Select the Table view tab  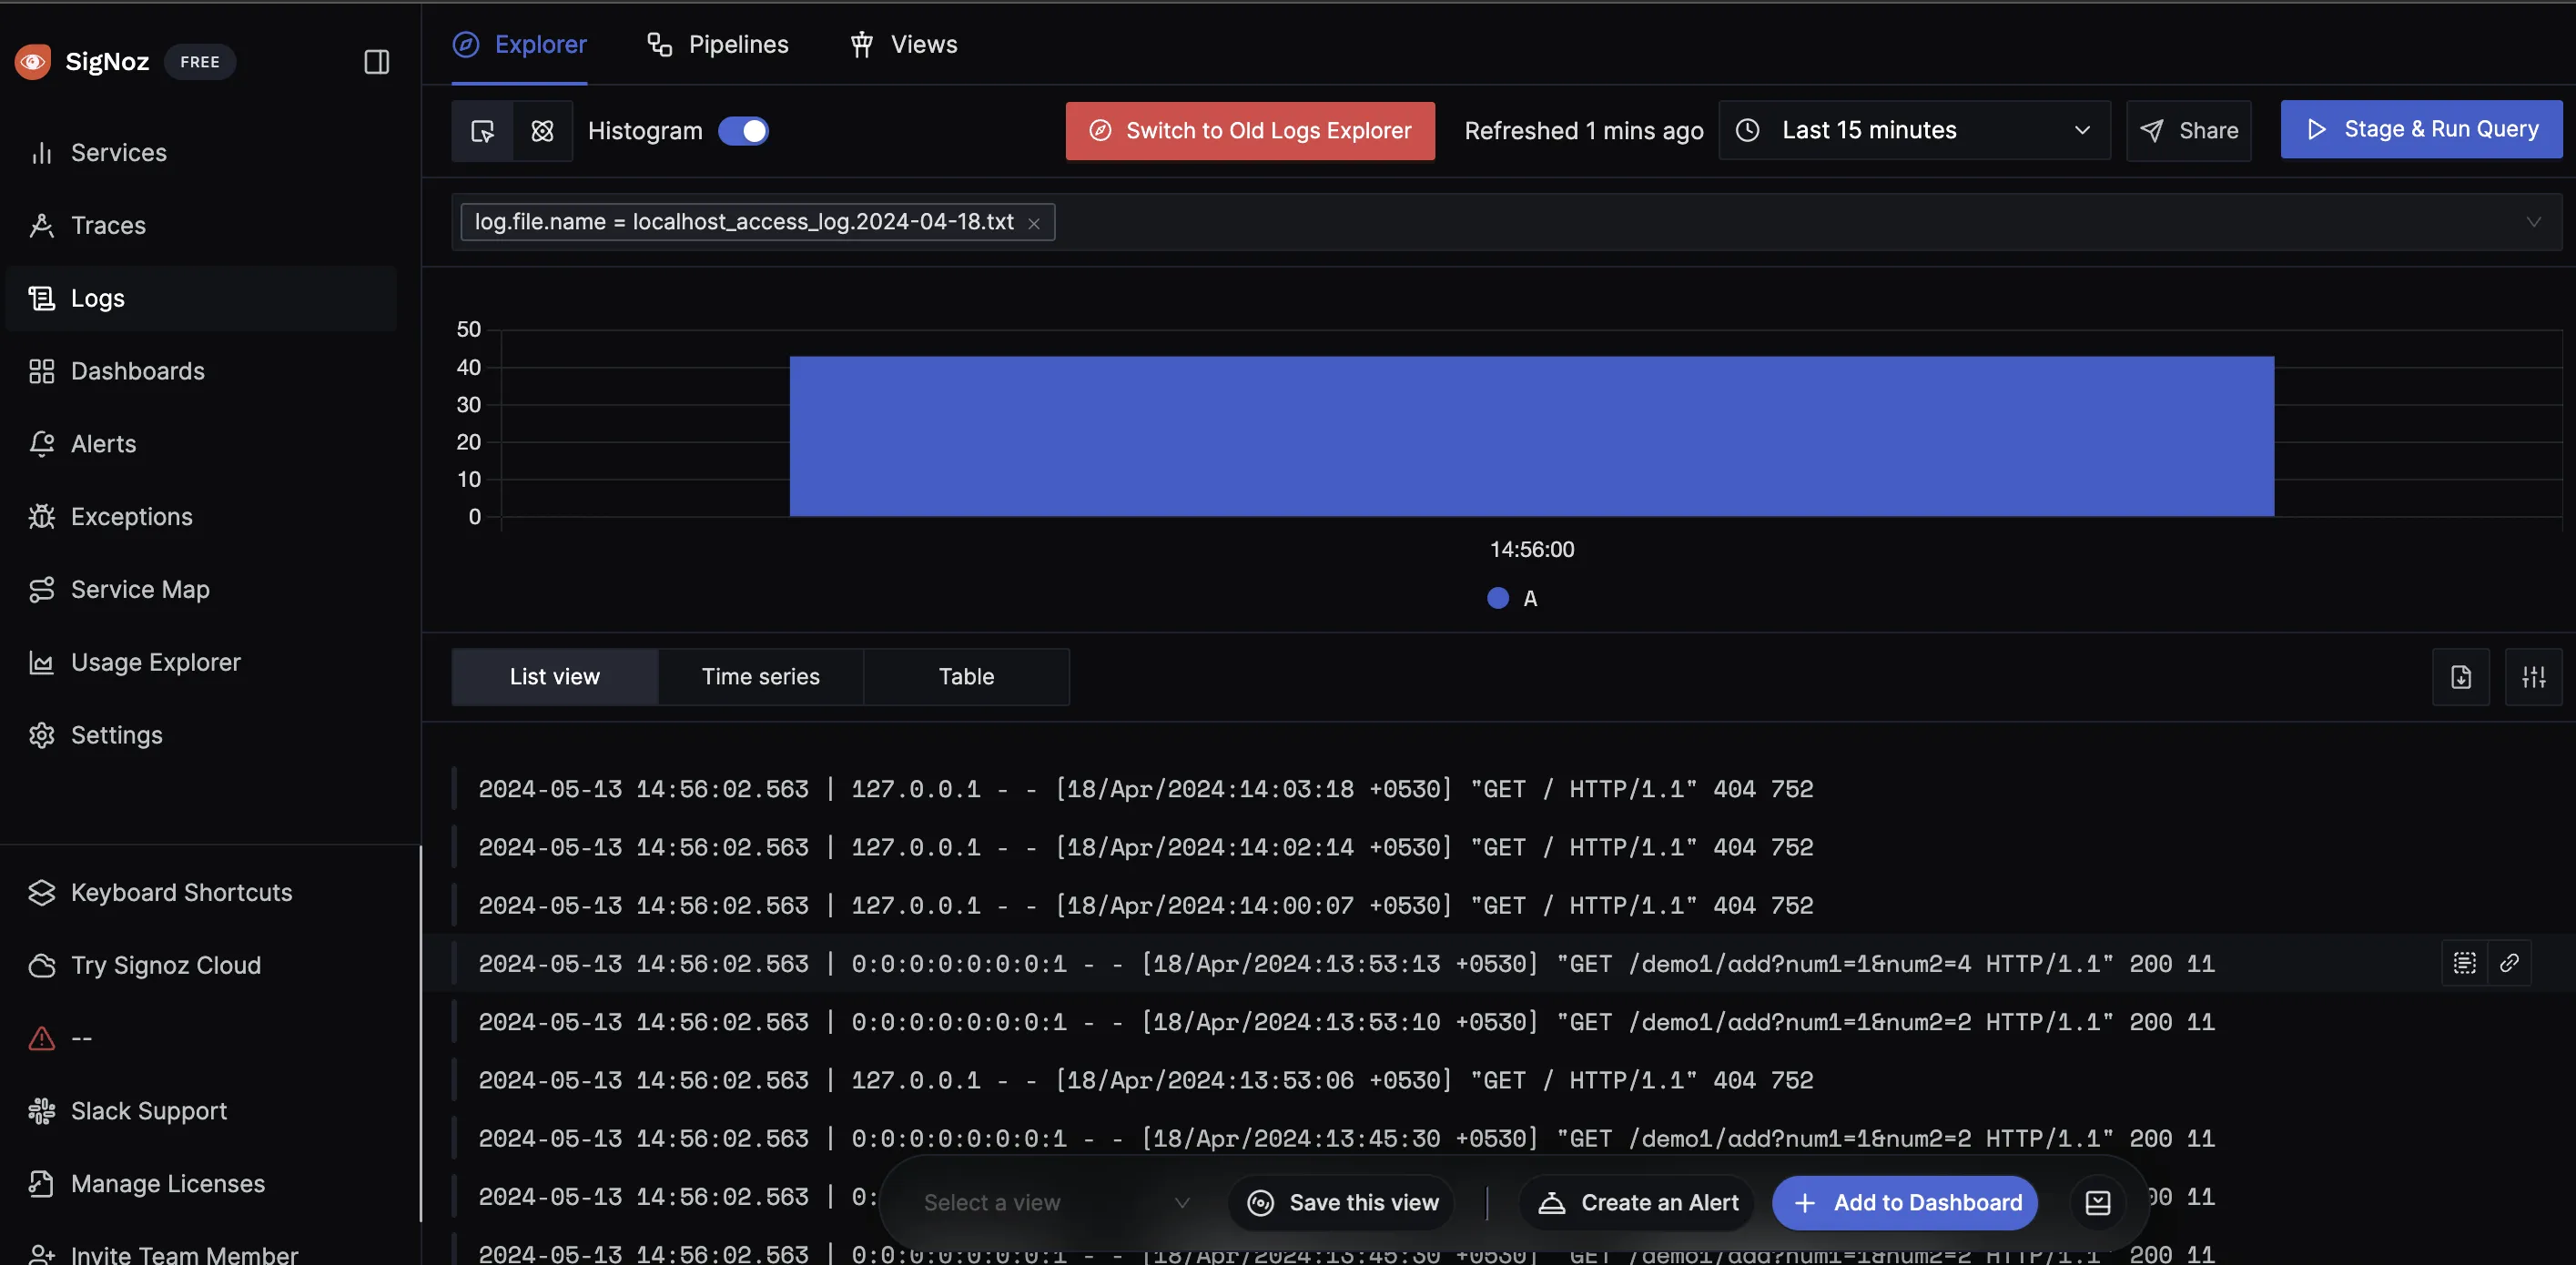(966, 675)
